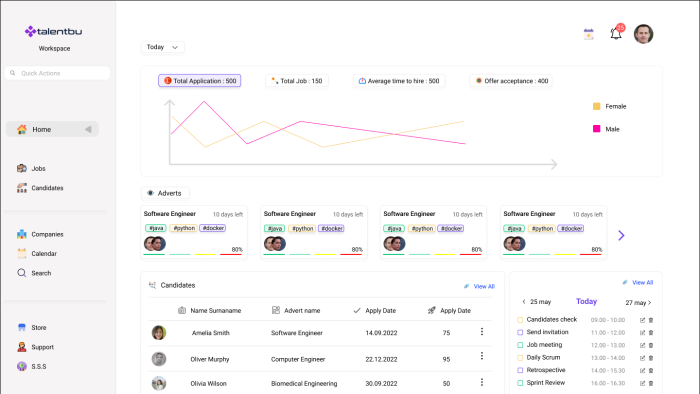Open Calendar in the sidebar
Screen dimensions: 700x394
click(37, 253)
